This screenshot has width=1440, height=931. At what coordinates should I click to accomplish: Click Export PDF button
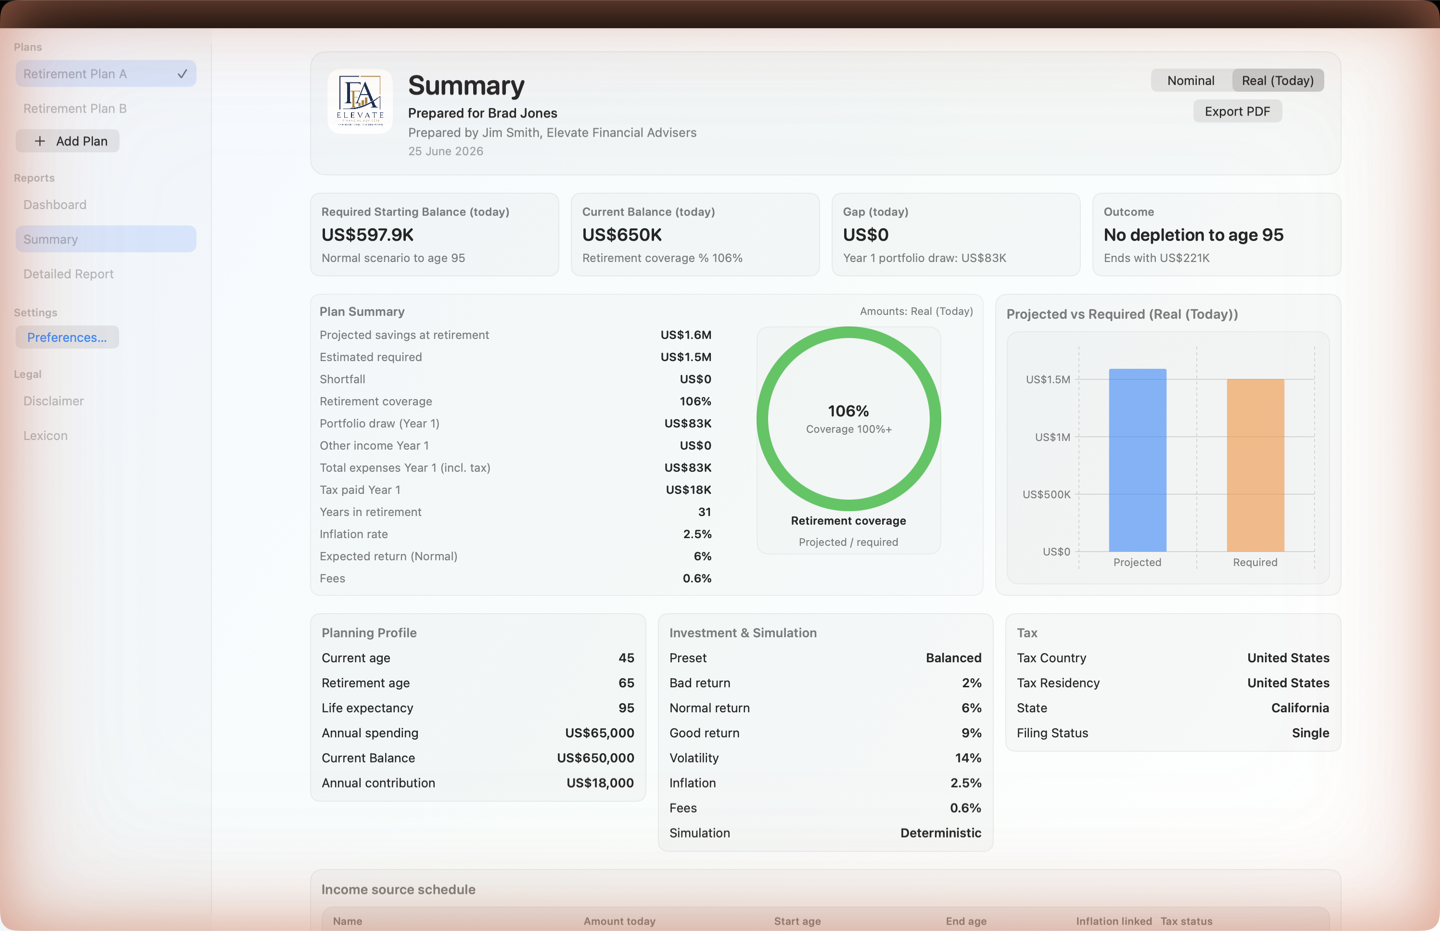point(1237,111)
